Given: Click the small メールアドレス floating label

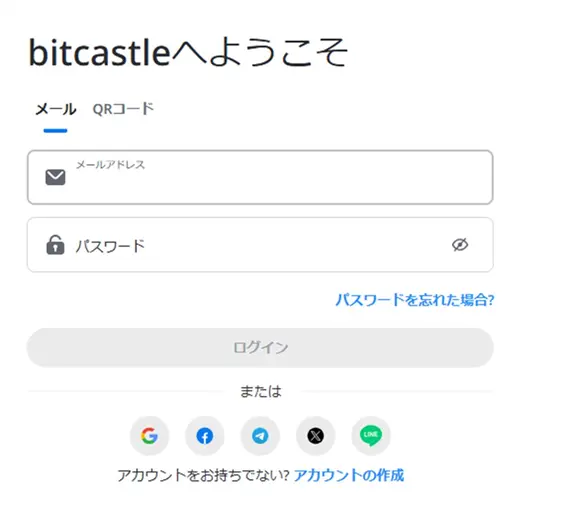Looking at the screenshot, I should click(x=111, y=165).
